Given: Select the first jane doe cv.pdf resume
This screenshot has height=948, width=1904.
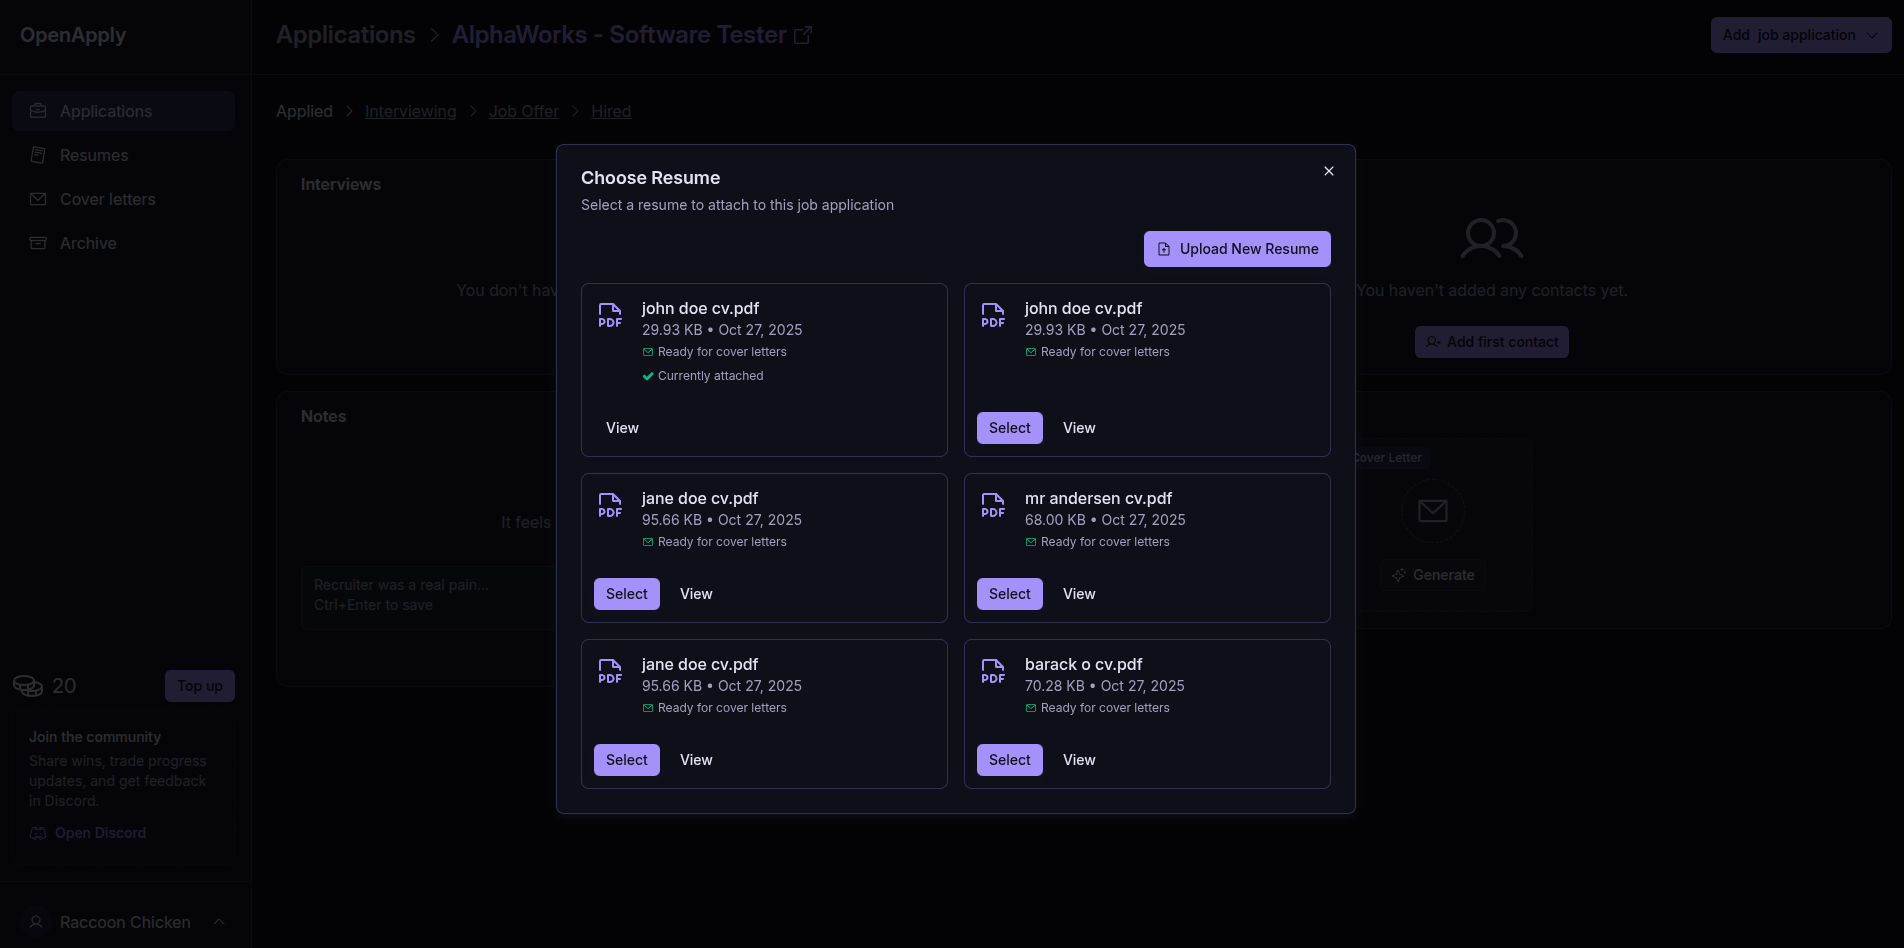Looking at the screenshot, I should pos(627,594).
